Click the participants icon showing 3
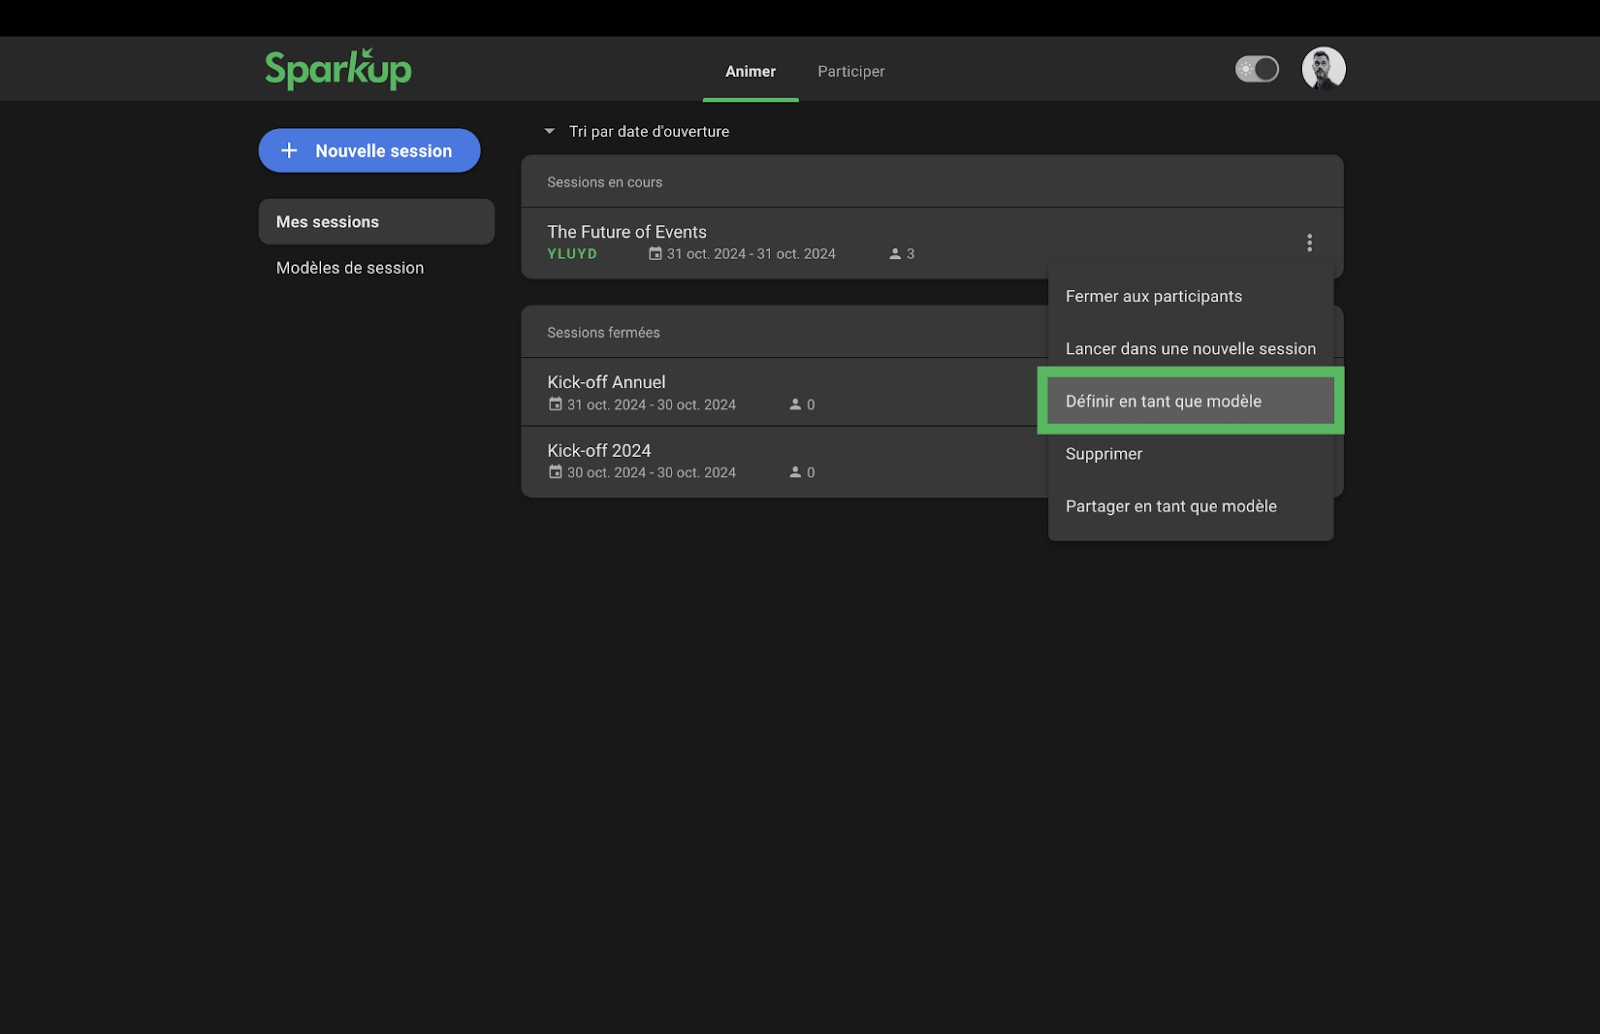This screenshot has width=1600, height=1034. click(895, 254)
